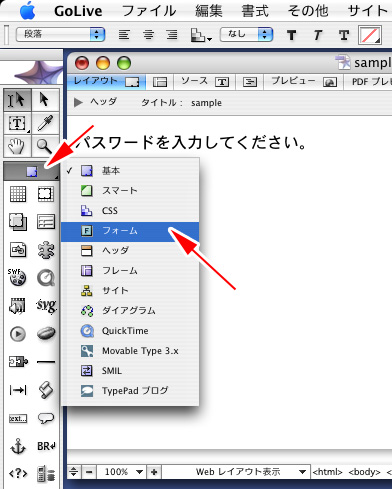Pick the horizontal spacer object icon
Viewport: 392px width, 489px height.
[x=18, y=390]
